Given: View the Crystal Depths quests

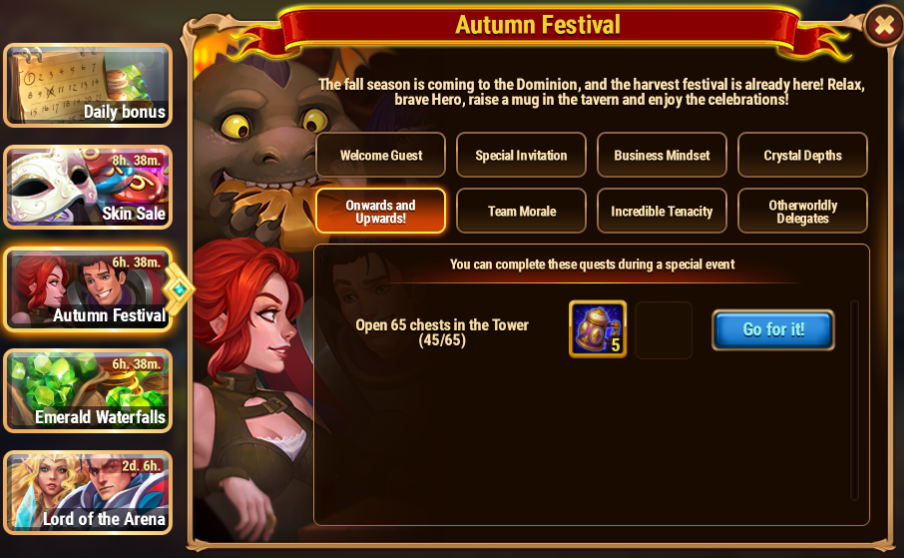Looking at the screenshot, I should point(803,155).
